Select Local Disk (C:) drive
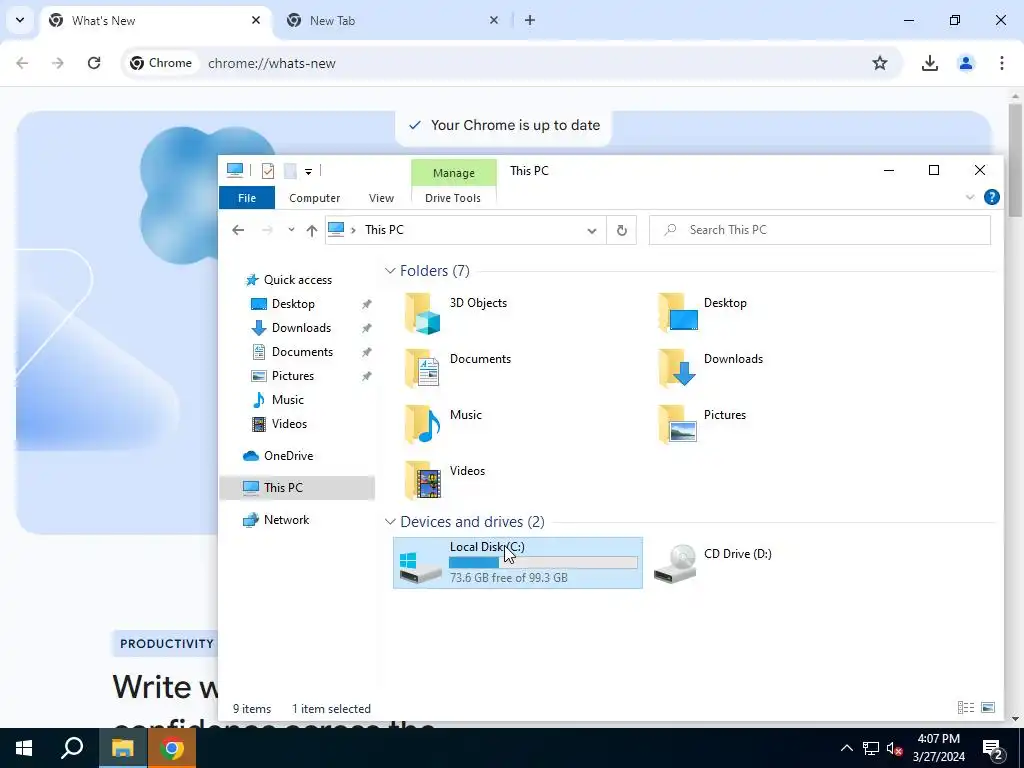 [x=518, y=563]
